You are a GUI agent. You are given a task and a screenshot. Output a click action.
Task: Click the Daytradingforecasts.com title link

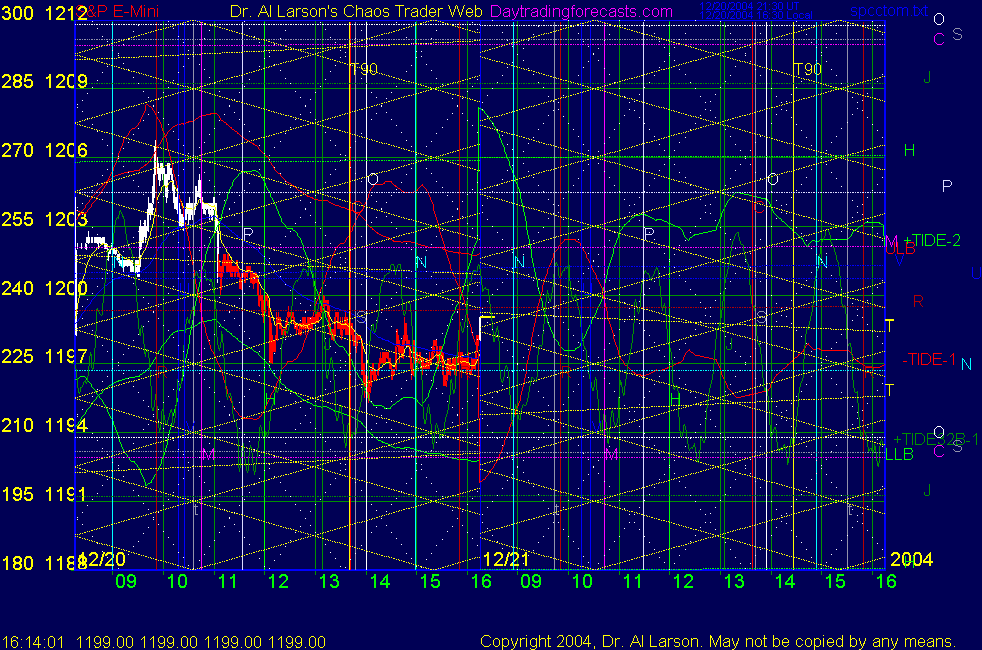pyautogui.click(x=581, y=11)
